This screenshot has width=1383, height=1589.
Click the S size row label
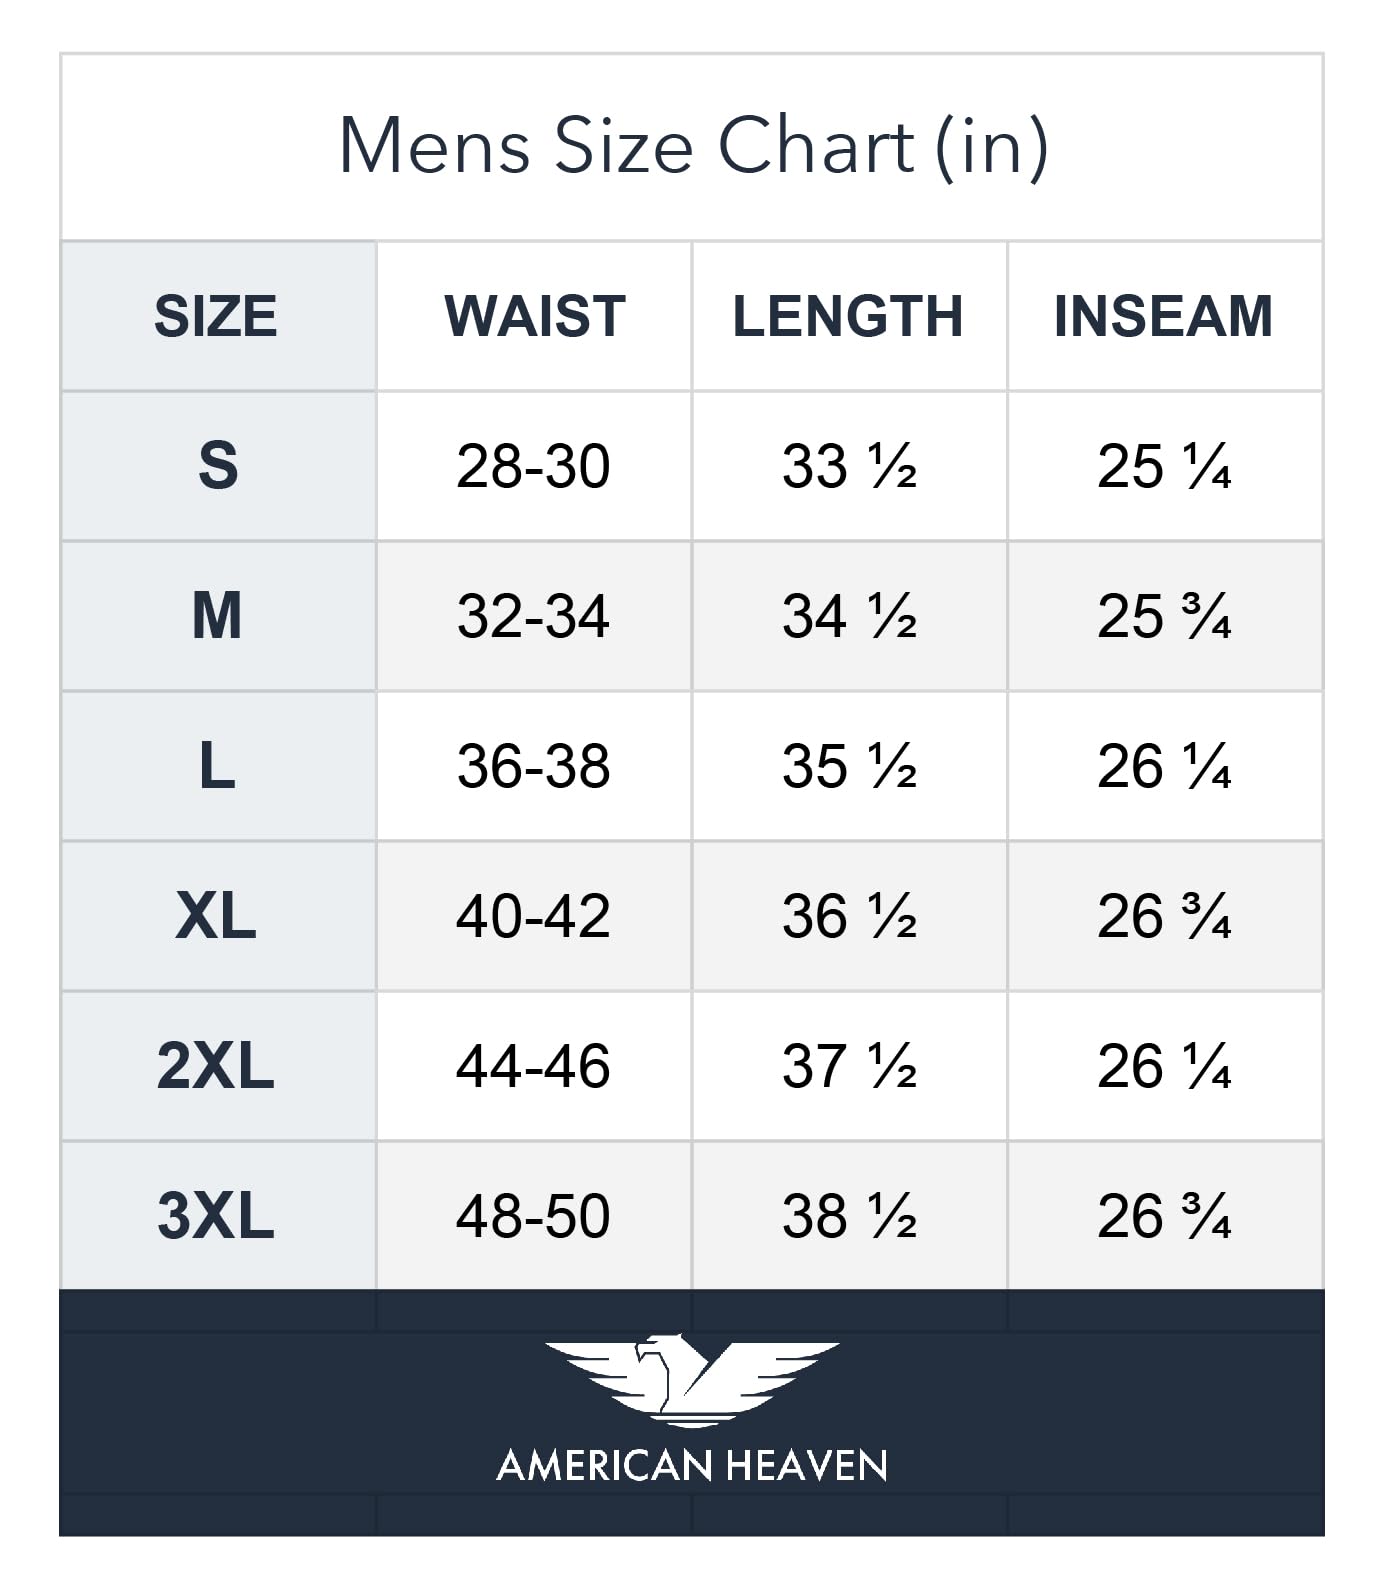218,466
